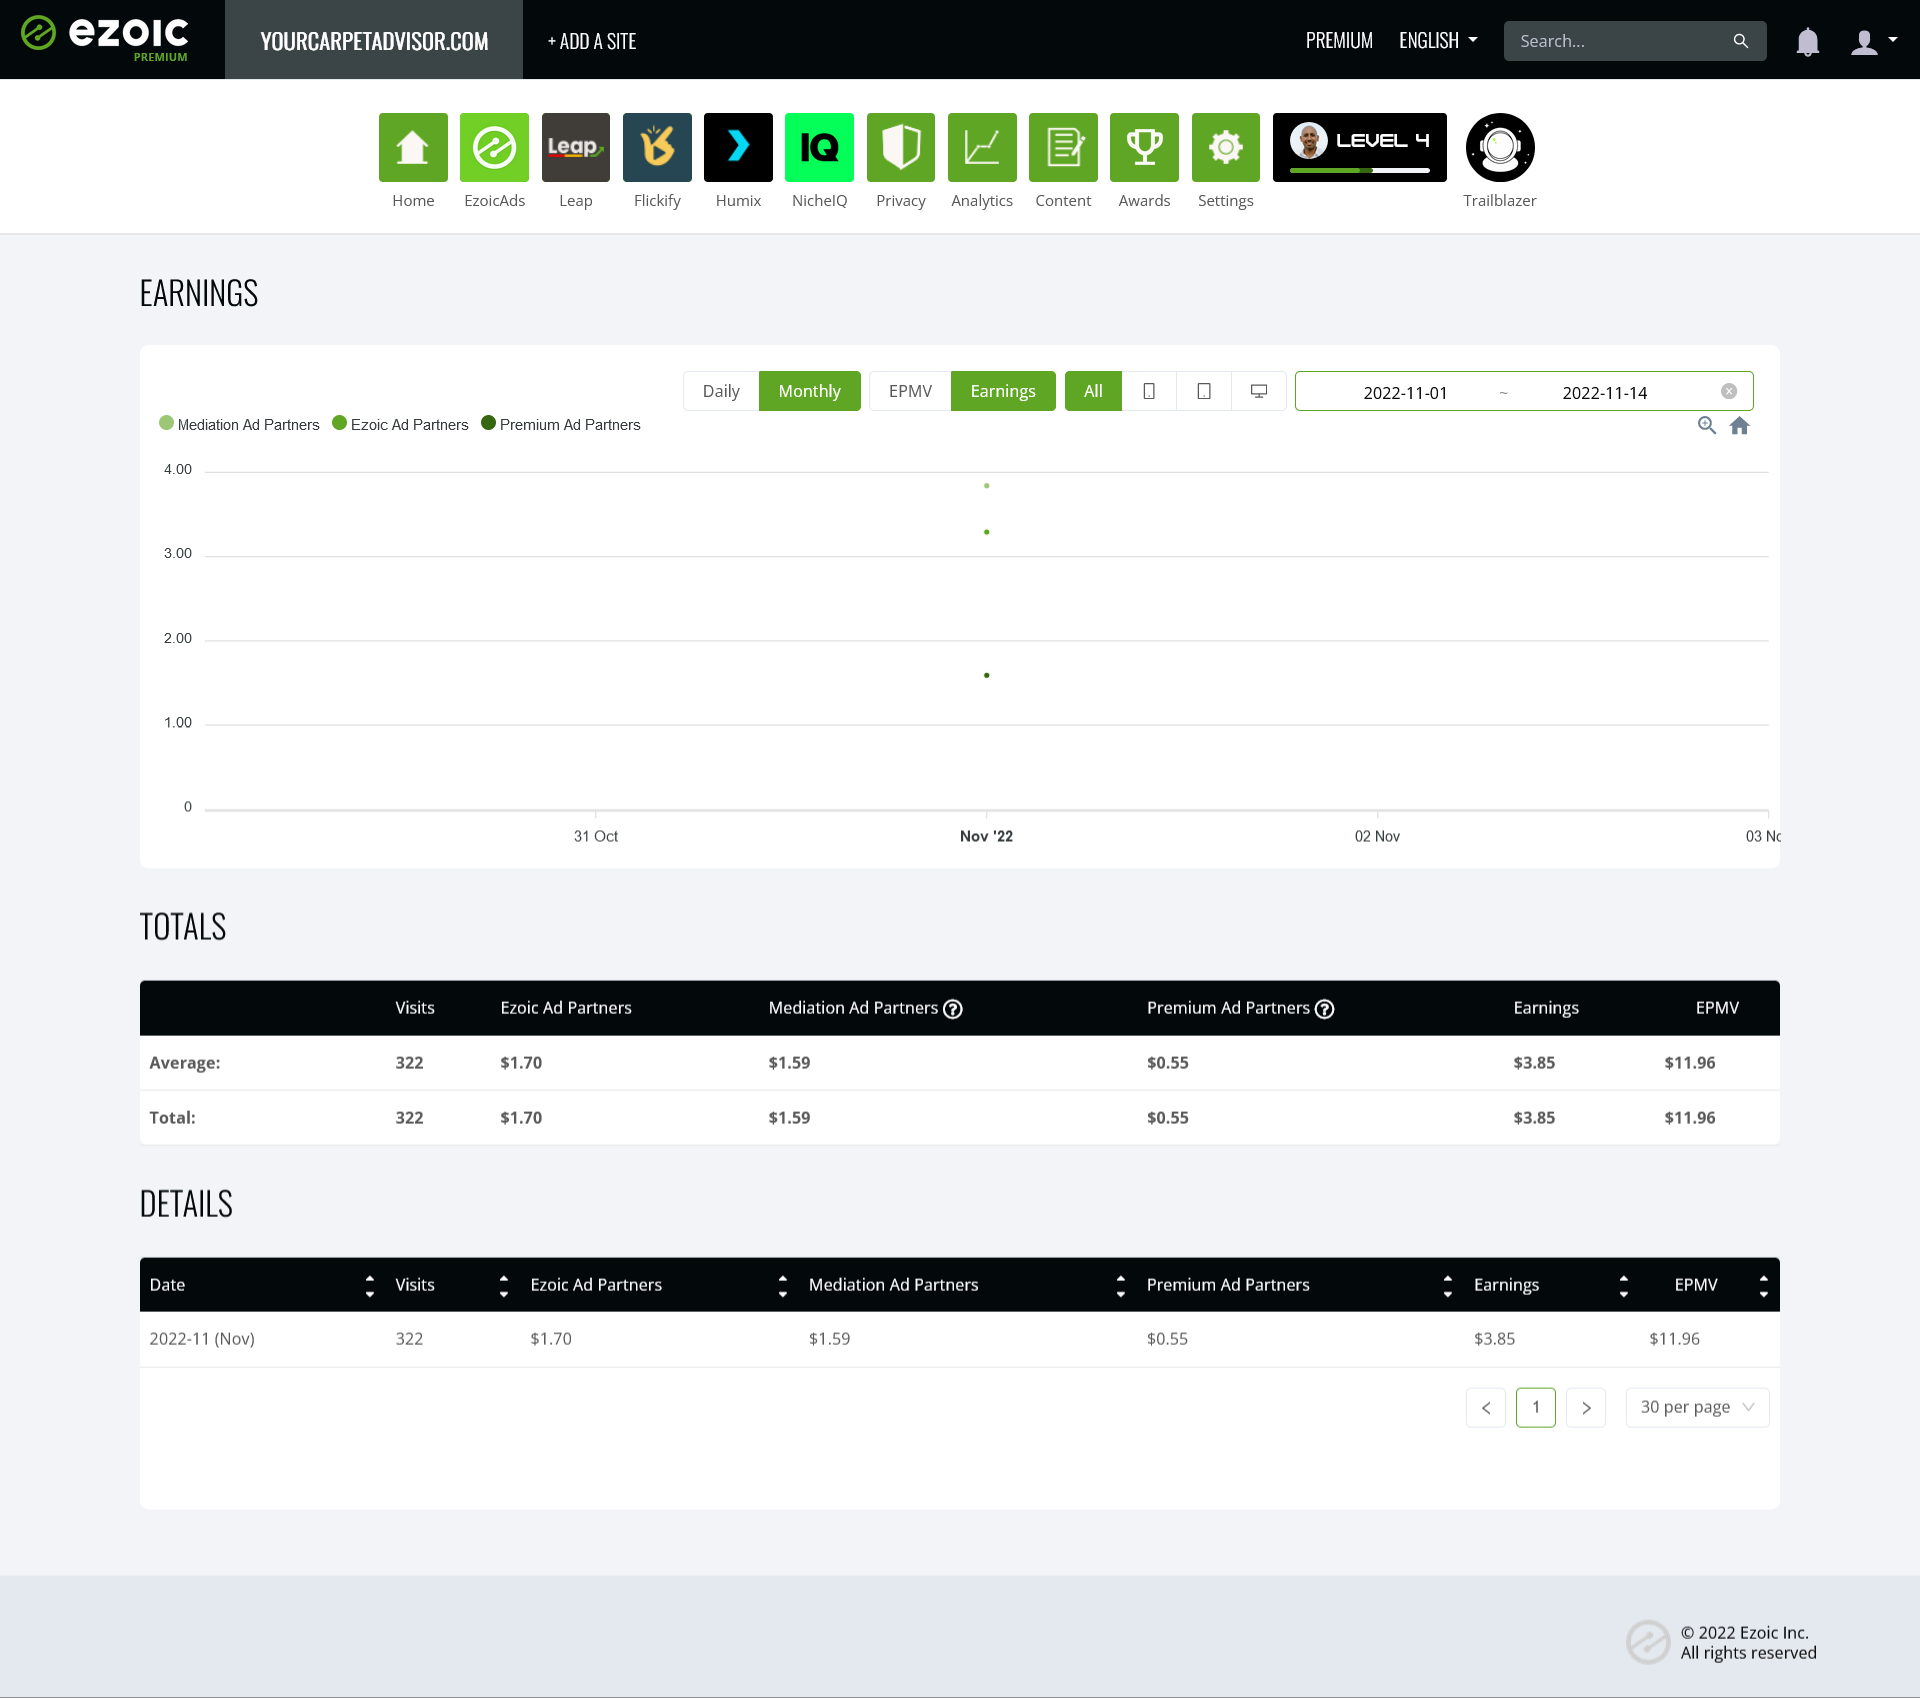Open the Analytics chart icon
The image size is (1920, 1698).
(982, 147)
